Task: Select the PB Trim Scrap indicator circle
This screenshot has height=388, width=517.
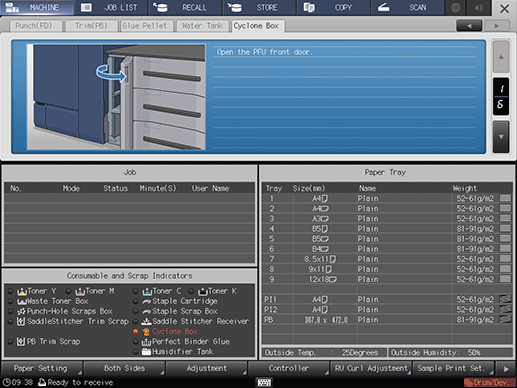Action: [x=11, y=342]
